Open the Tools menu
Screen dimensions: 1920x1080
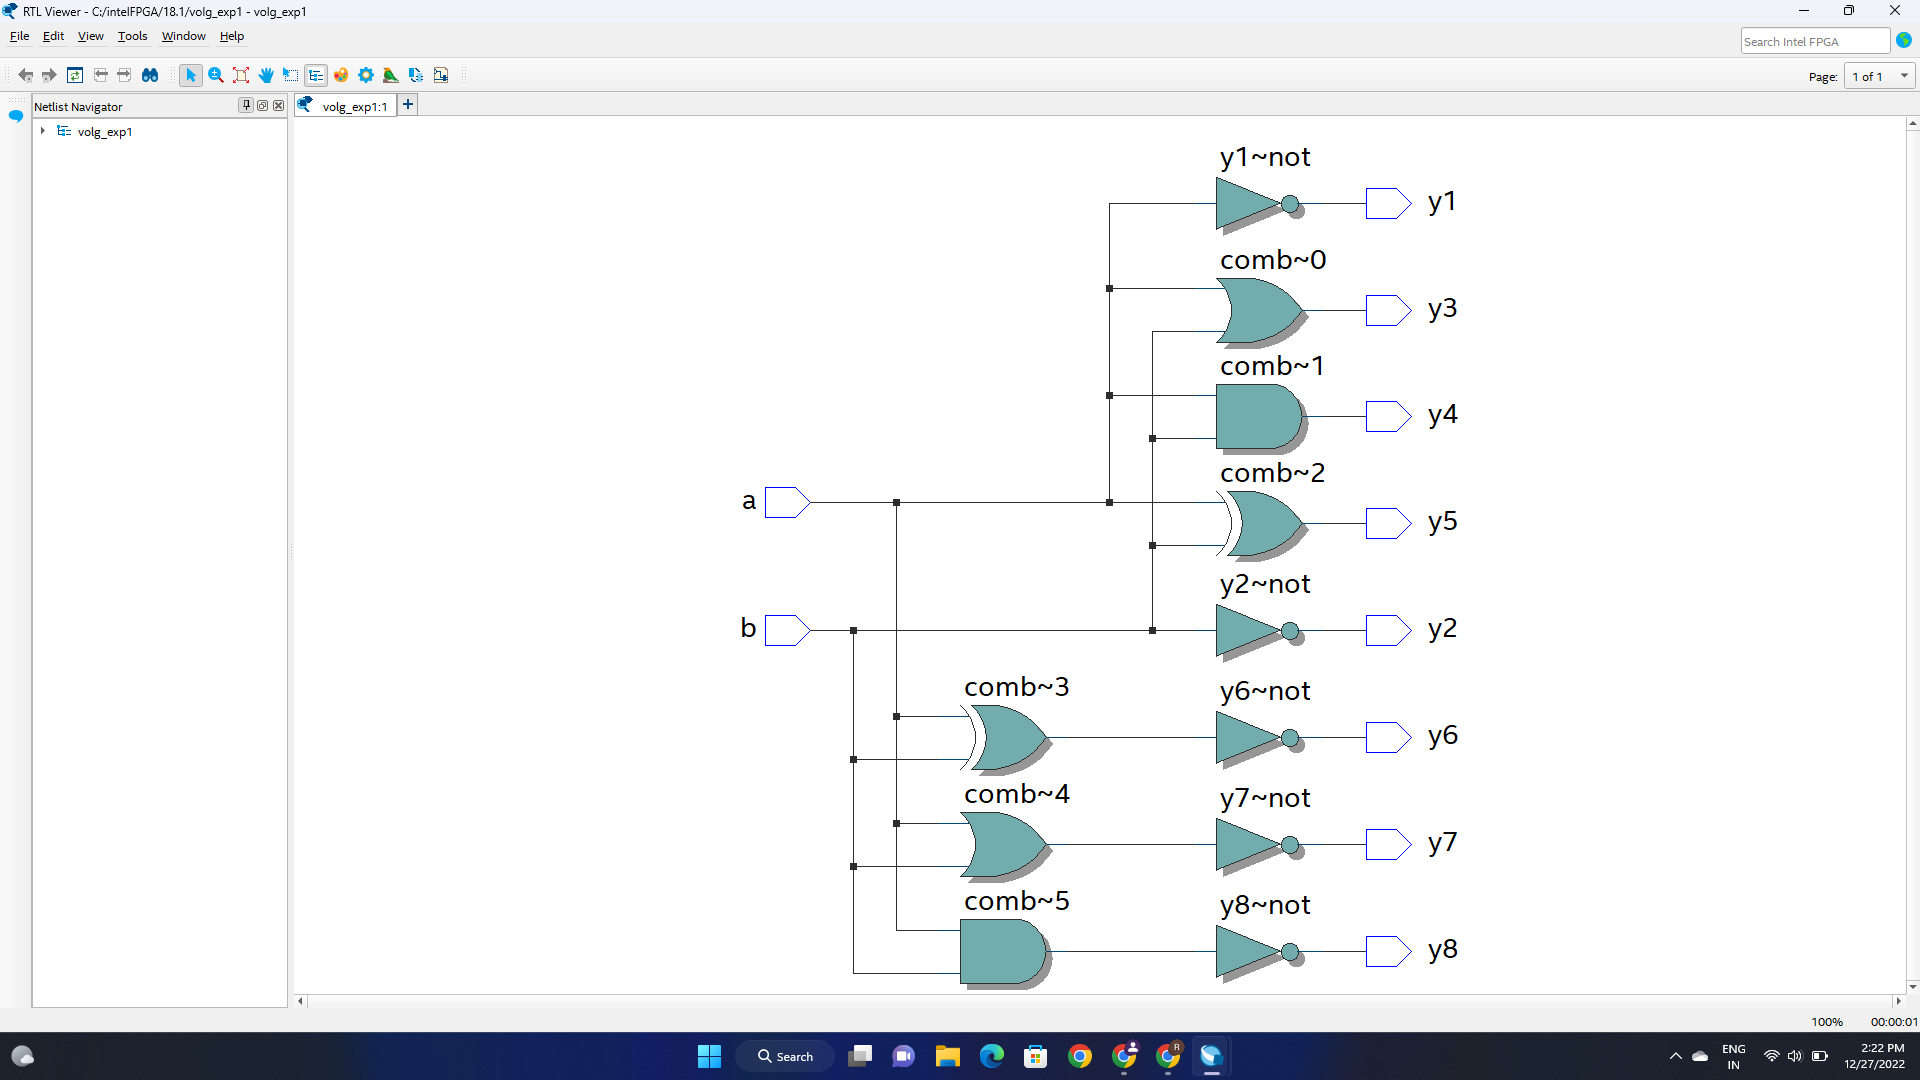[132, 36]
